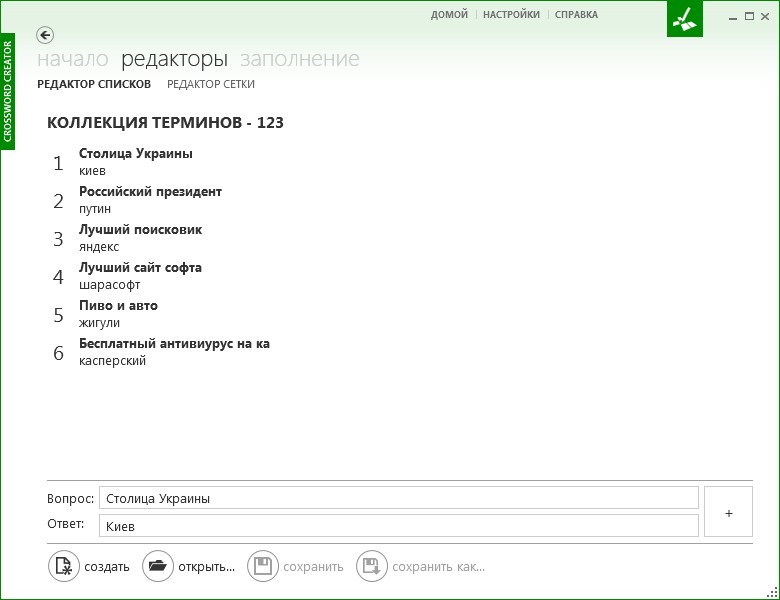
Task: Select the РЕДАКТОР СПИСКОВ tab
Action: (94, 84)
